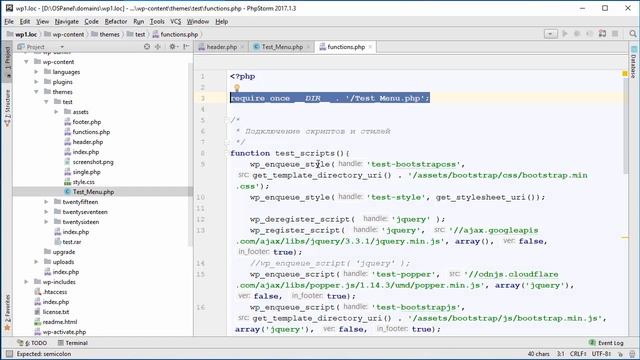This screenshot has height=360, width=640.
Task: Expand the wp-includes folder
Action: click(x=27, y=282)
